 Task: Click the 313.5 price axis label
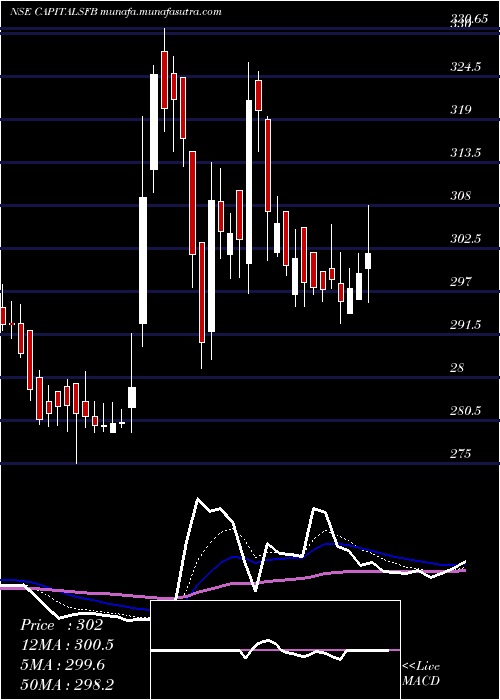click(467, 153)
